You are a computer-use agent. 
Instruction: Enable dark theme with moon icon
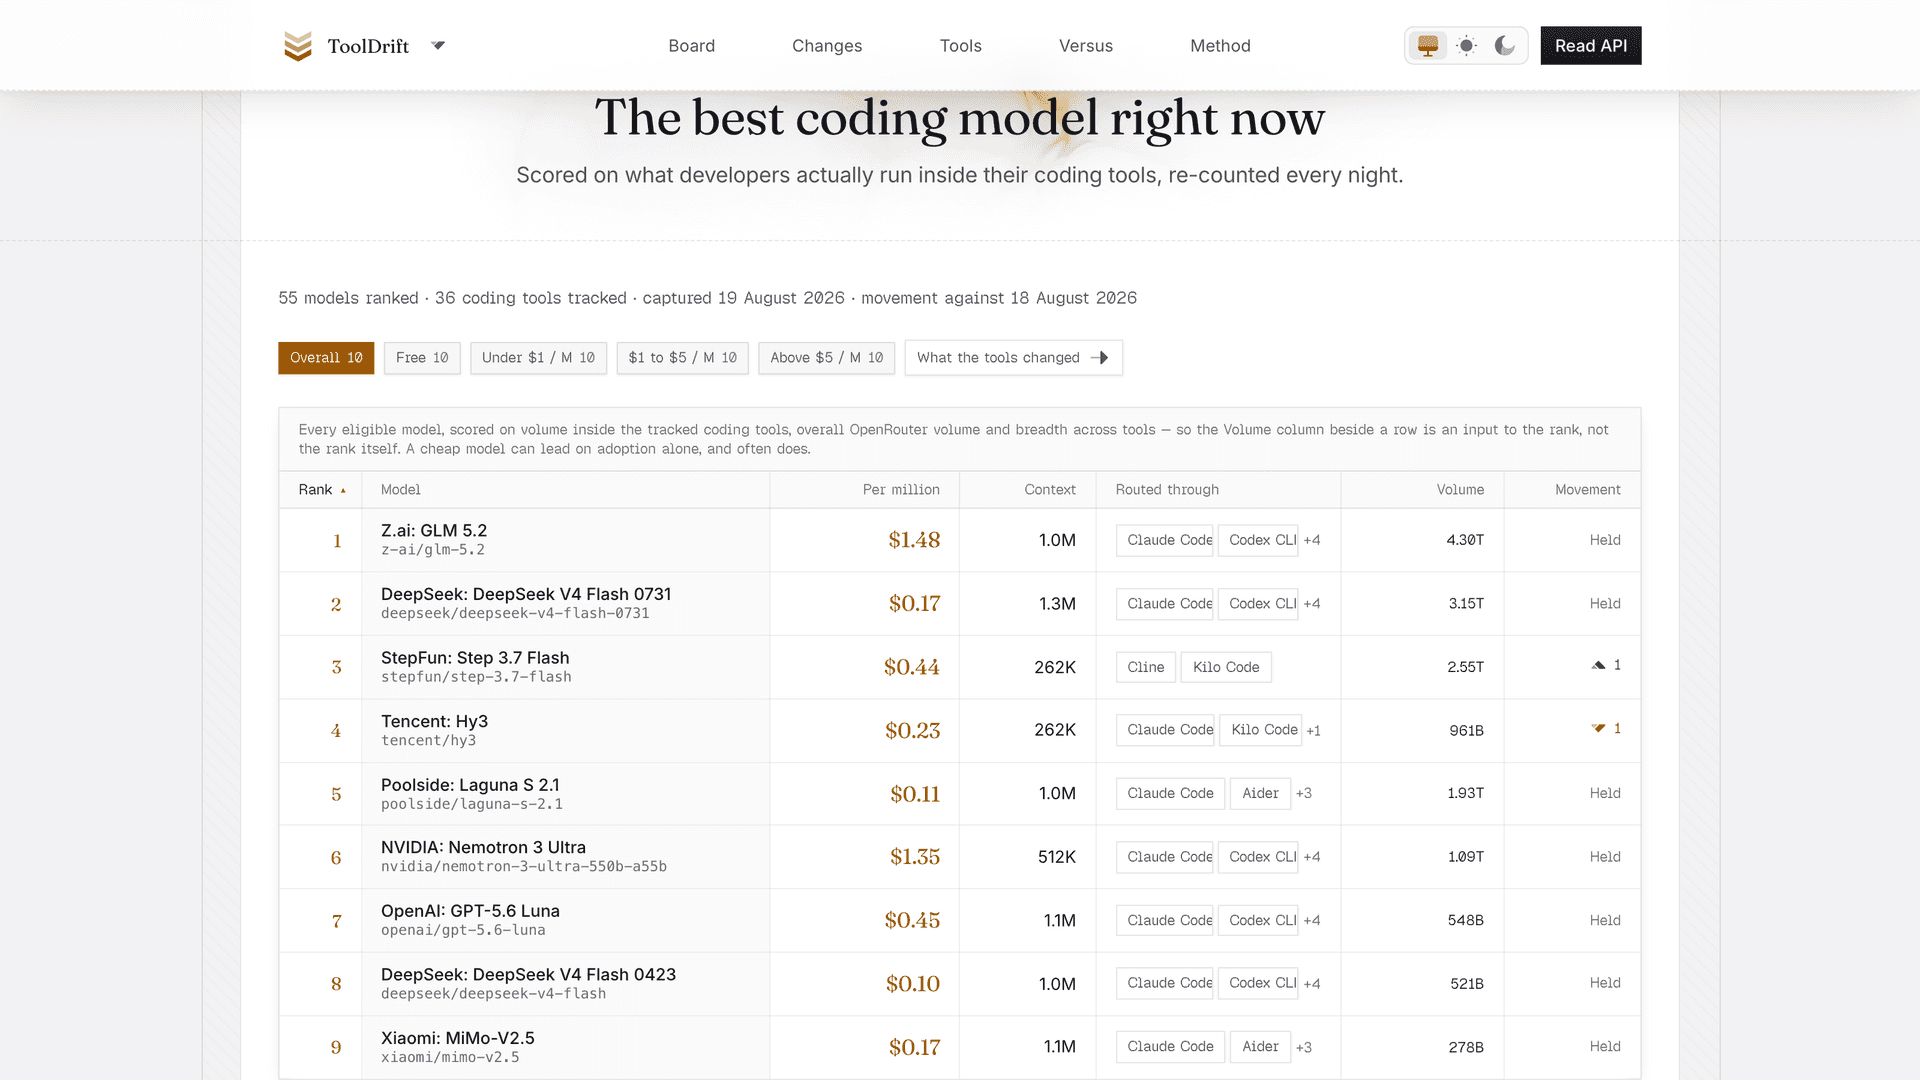(1504, 46)
